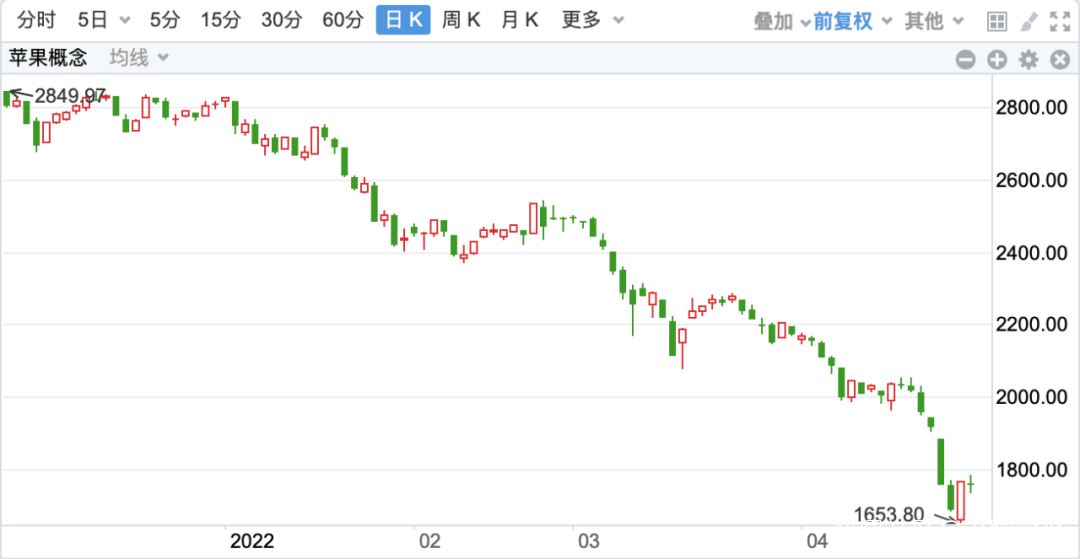1080x559 pixels.
Task: Enter fullscreen chart mode
Action: pos(1061,21)
